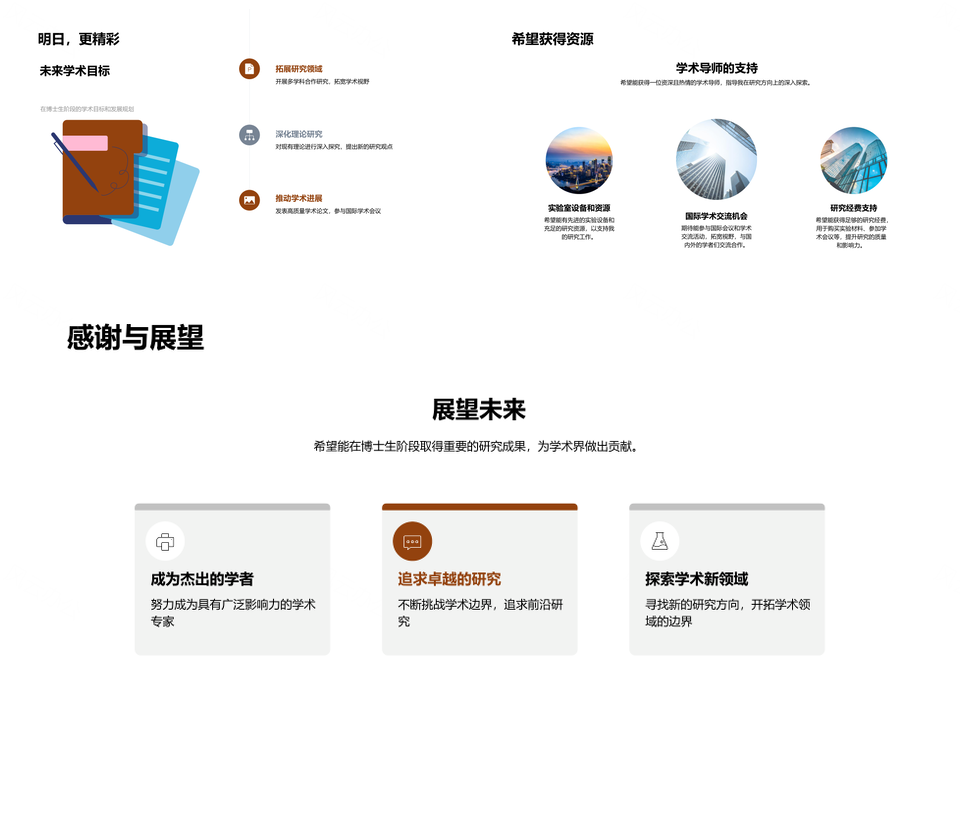Click the brown document icon beside 拓展研究领域

249,69
